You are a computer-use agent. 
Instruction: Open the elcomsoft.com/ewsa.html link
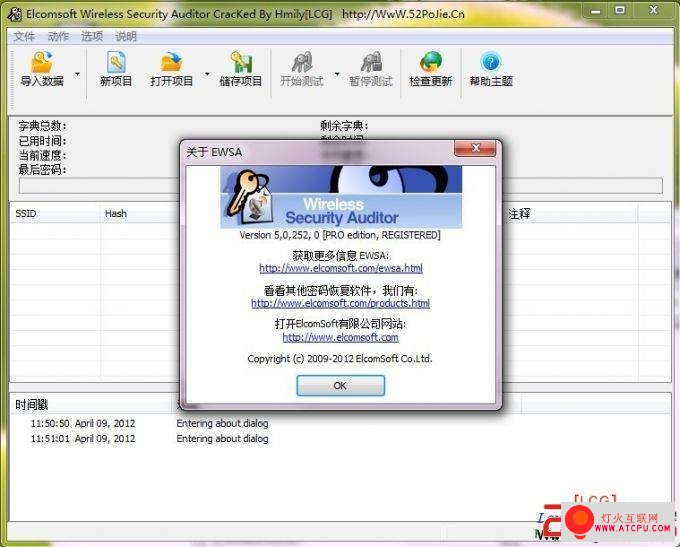click(341, 269)
